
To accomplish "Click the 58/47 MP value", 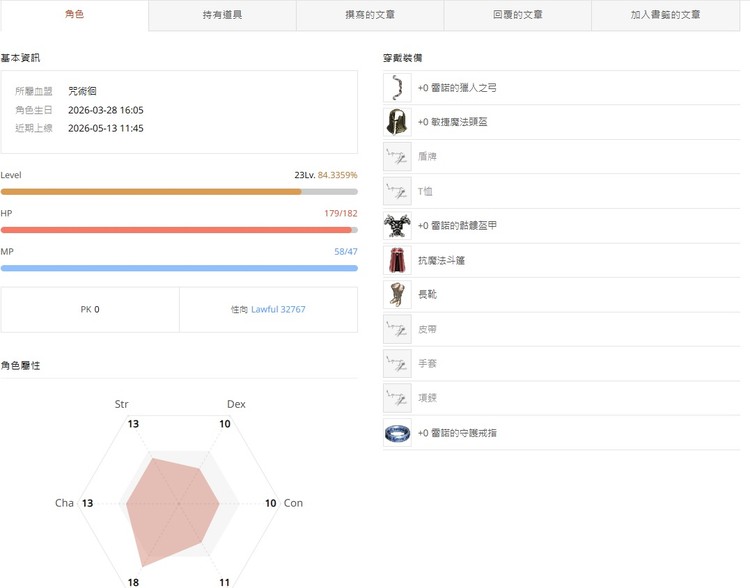I will pos(345,252).
